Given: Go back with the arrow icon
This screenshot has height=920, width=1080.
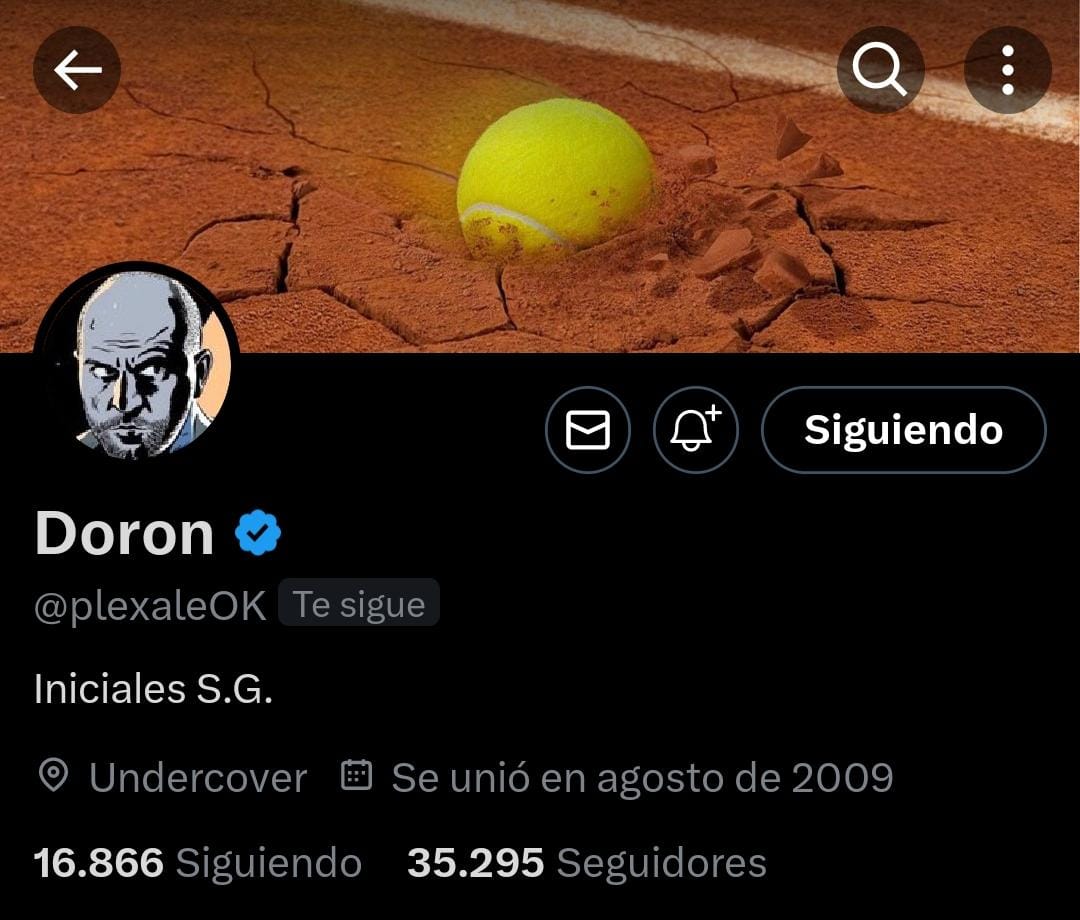Looking at the screenshot, I should pyautogui.click(x=77, y=70).
